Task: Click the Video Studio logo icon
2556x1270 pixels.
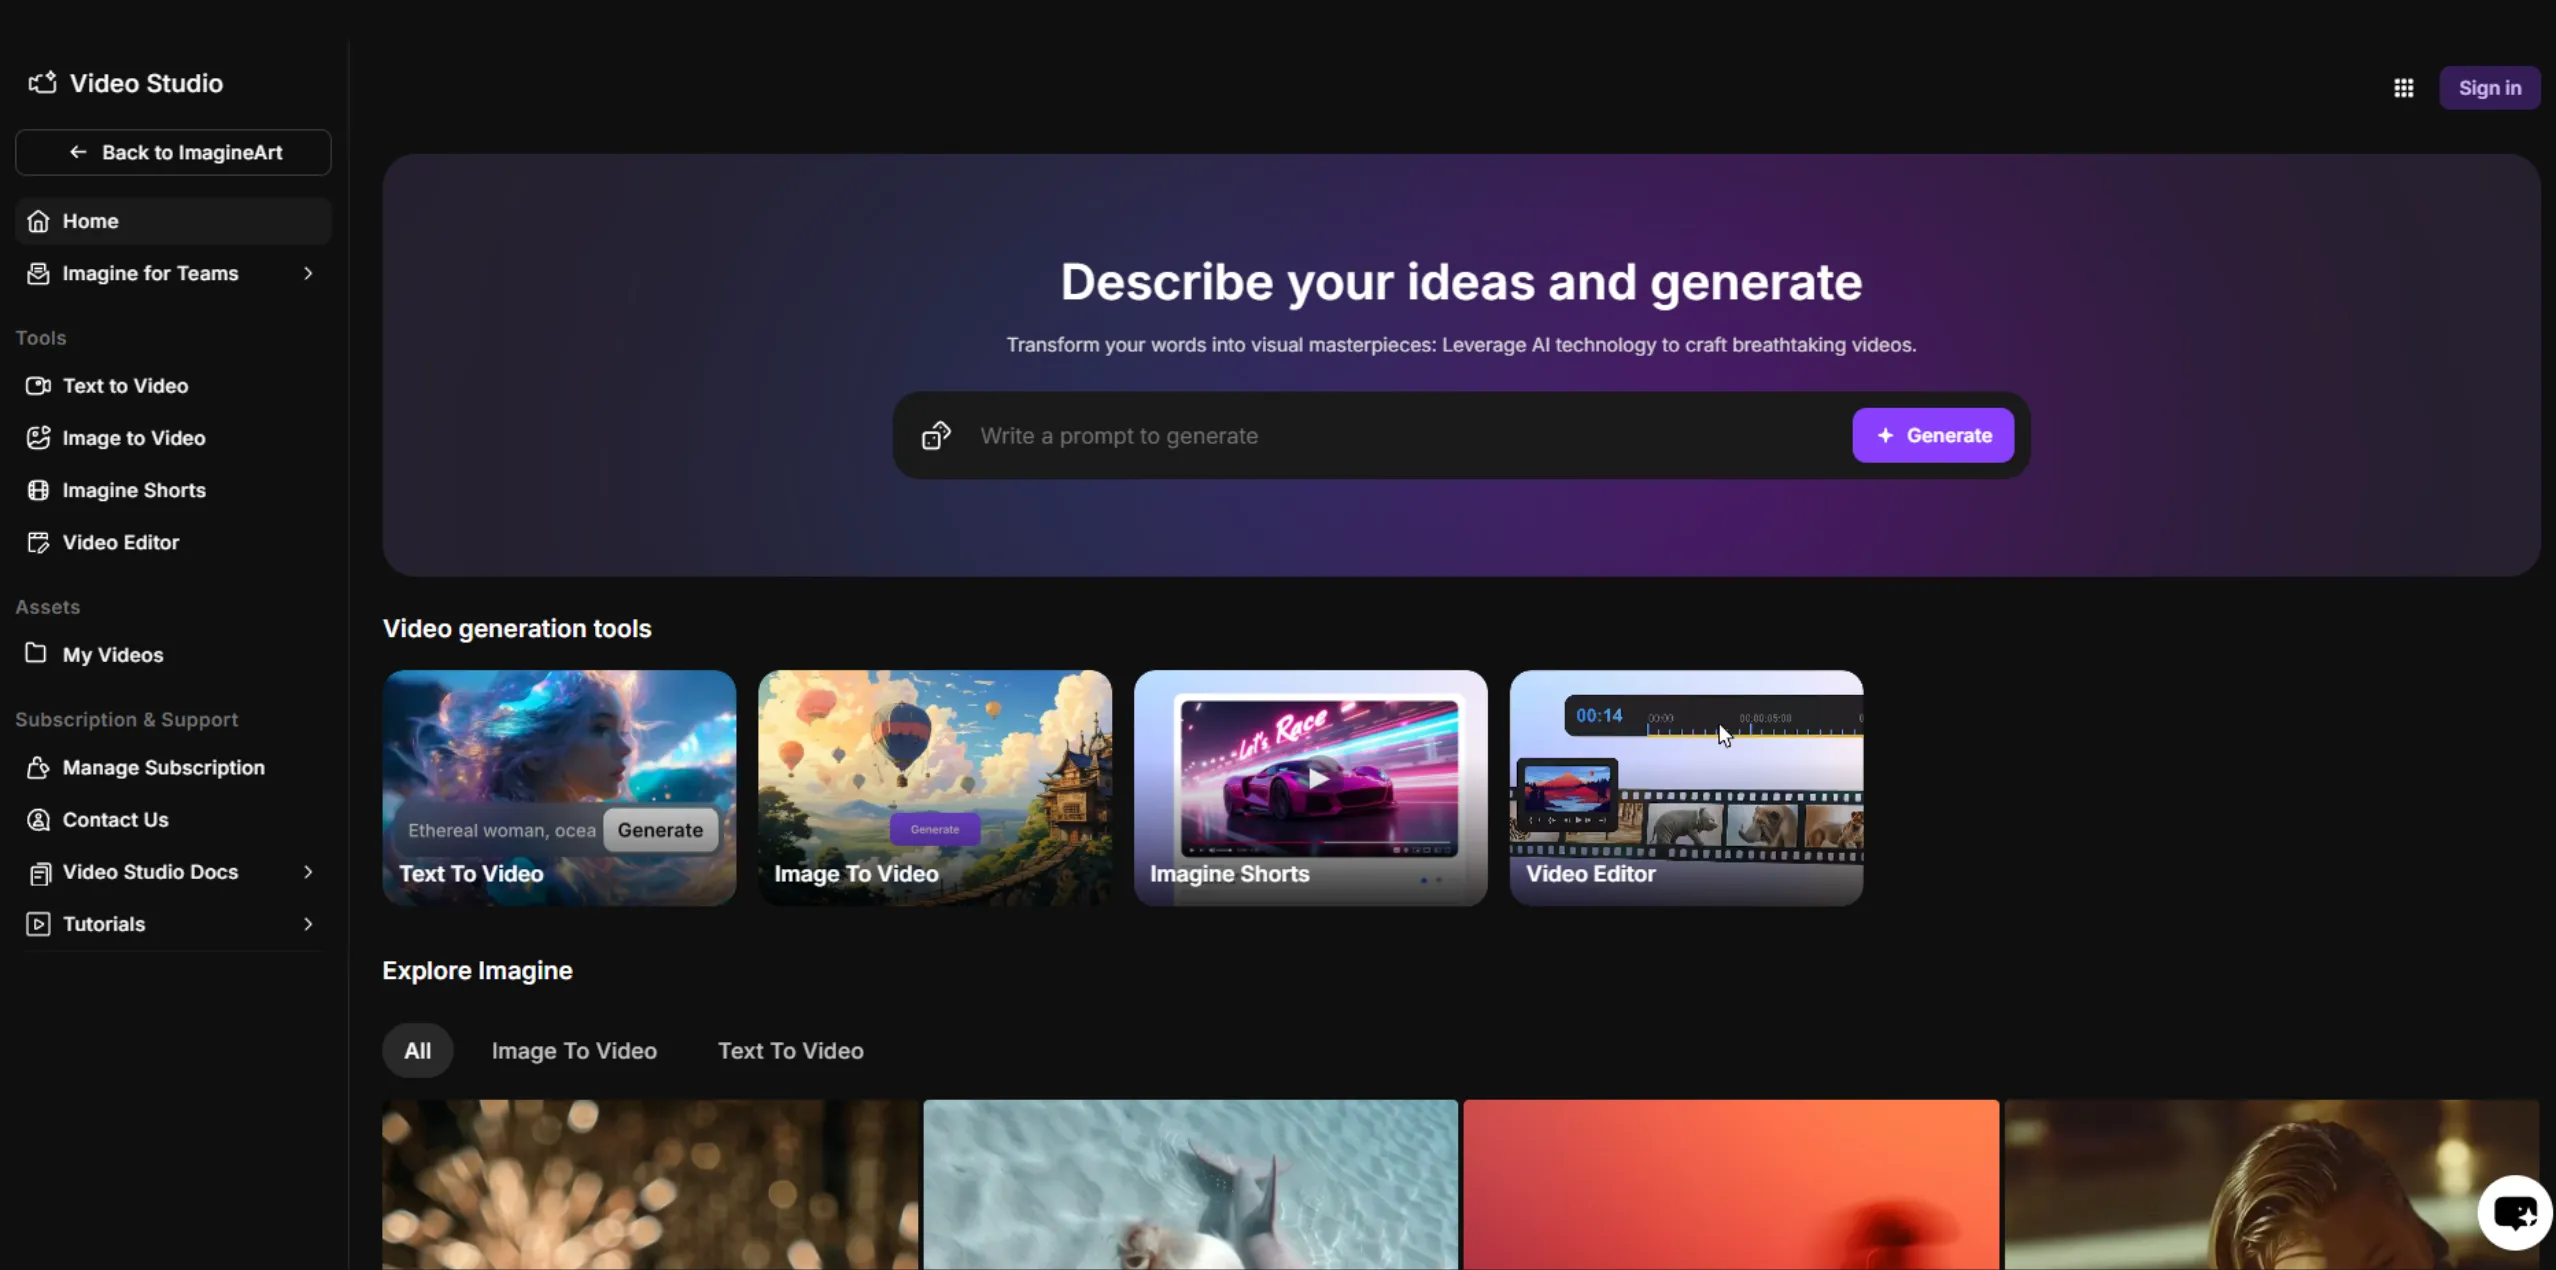Action: (42, 83)
